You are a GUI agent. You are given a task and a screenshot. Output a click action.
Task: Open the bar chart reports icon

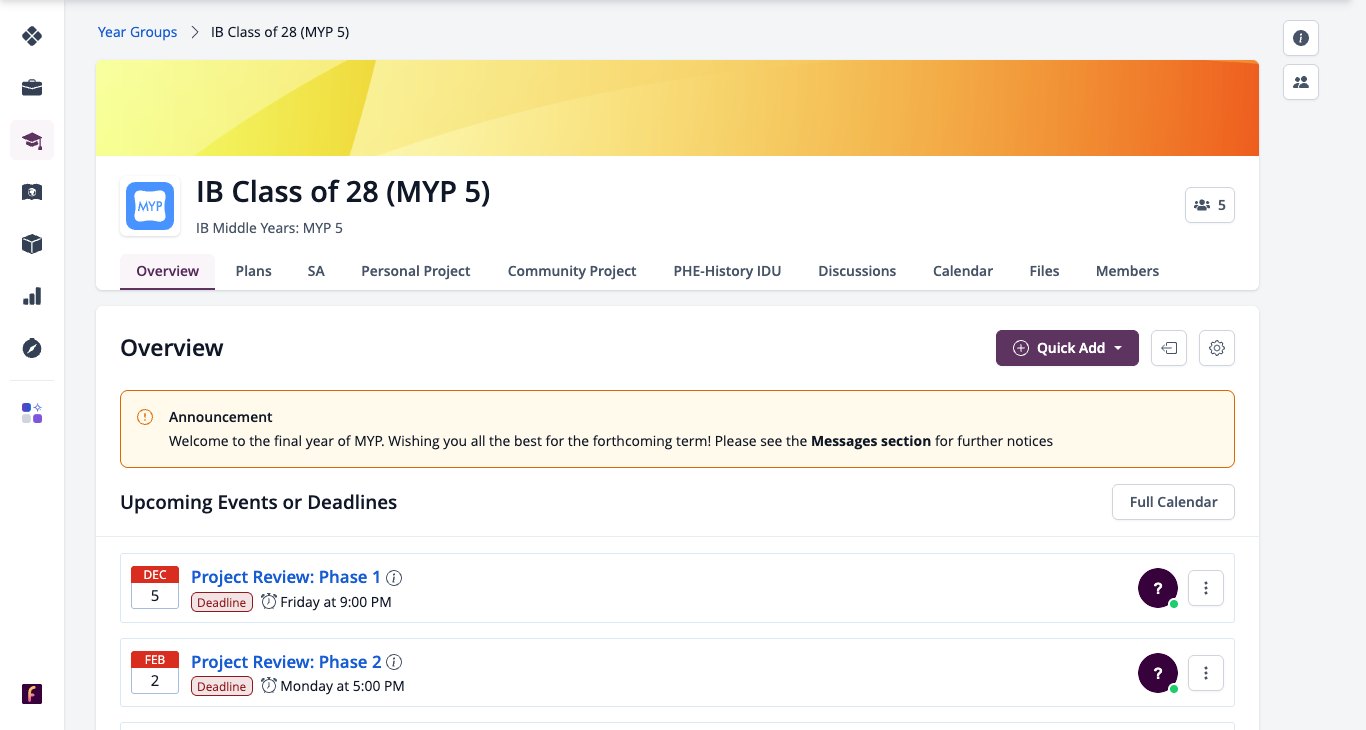[32, 296]
